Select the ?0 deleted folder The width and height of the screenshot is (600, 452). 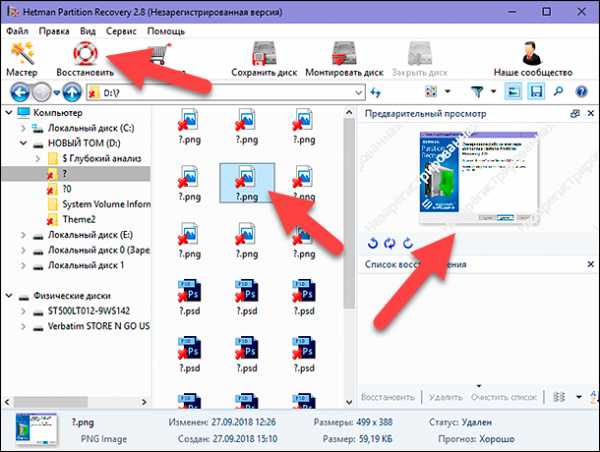tap(59, 189)
